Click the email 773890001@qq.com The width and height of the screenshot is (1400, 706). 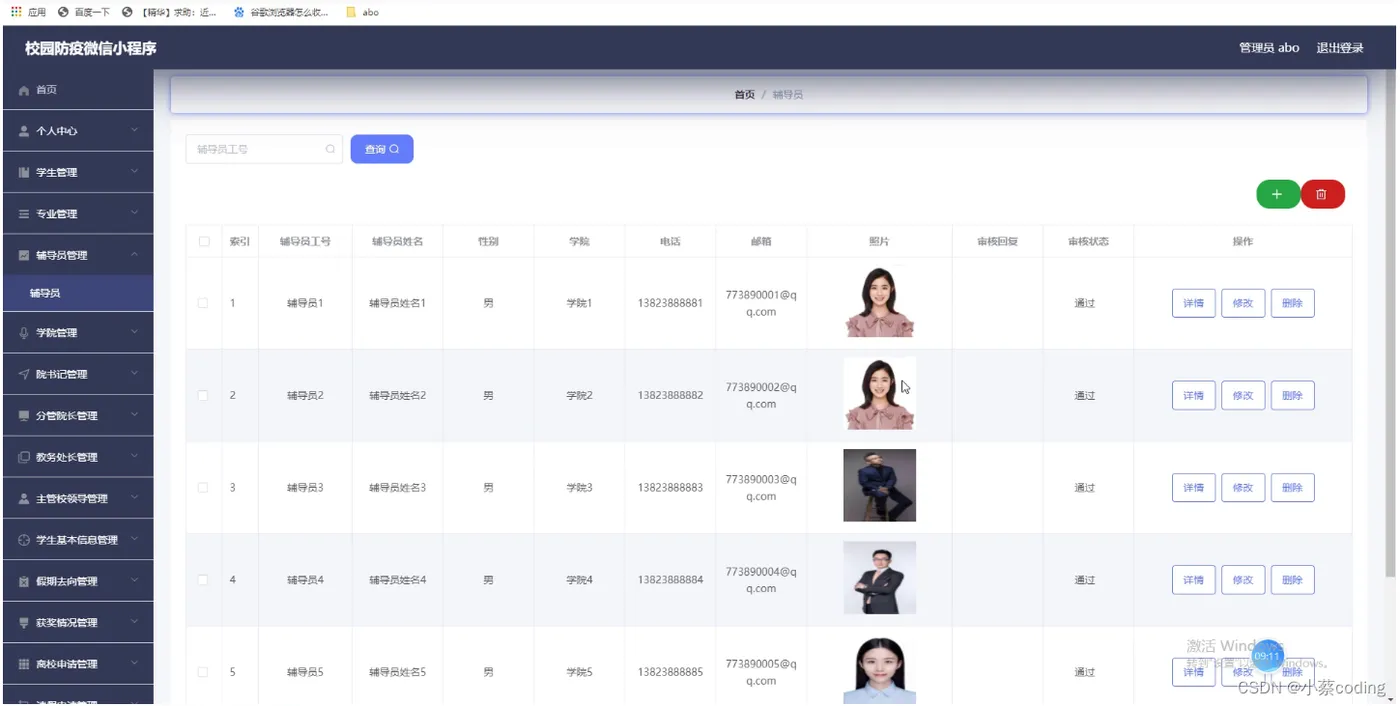point(761,303)
